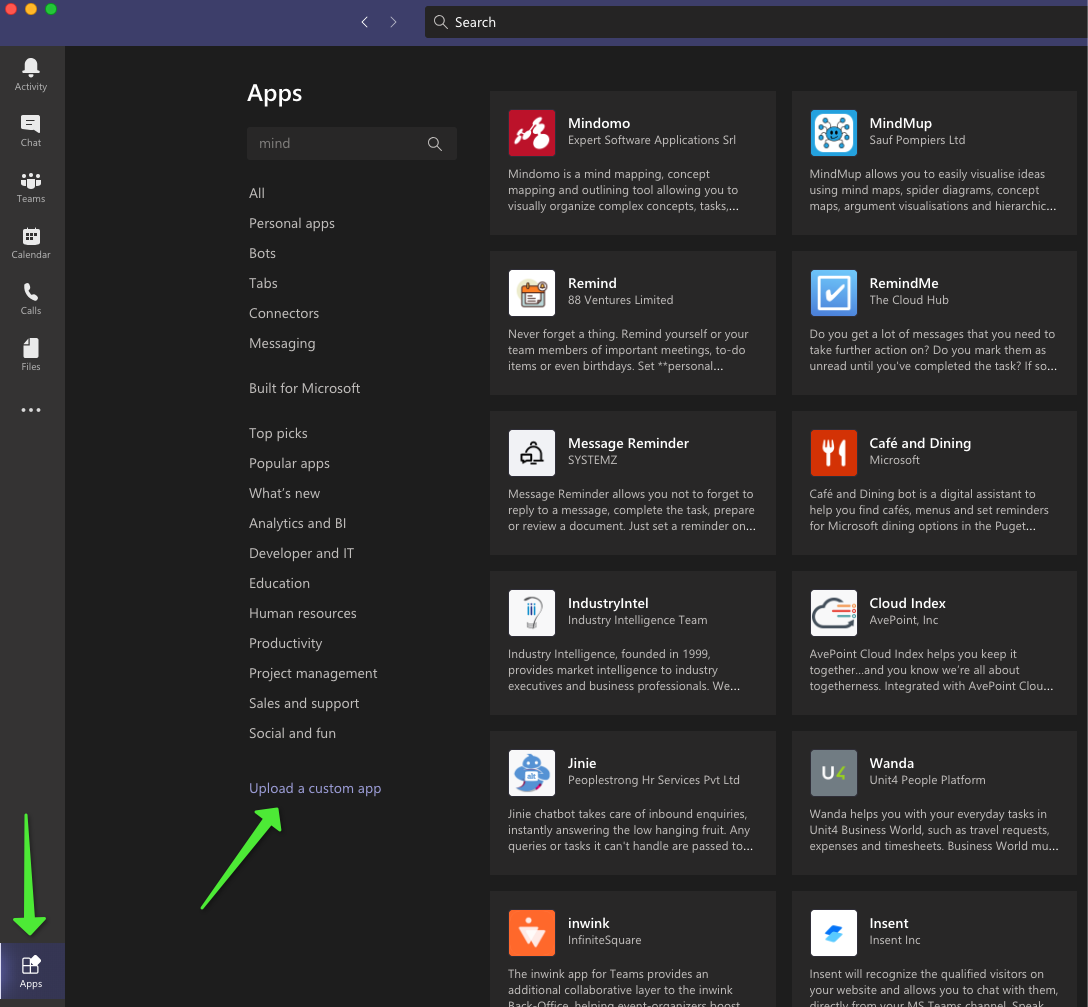Click the apps search field containing mind
Image resolution: width=1088 pixels, height=1007 pixels.
pos(352,144)
